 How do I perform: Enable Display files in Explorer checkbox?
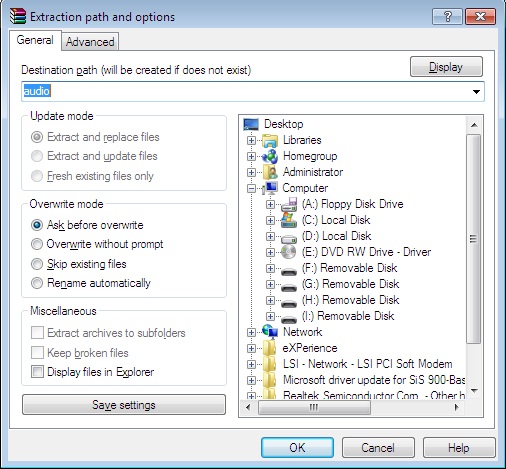37,372
